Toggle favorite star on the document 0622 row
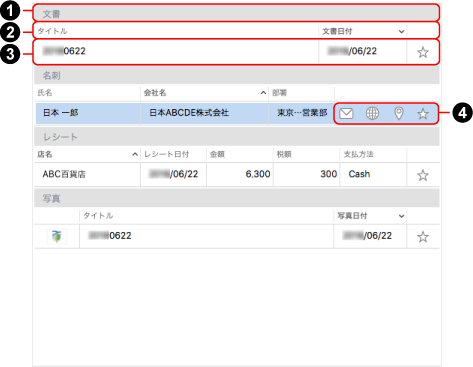Screen dimensions: 473x367 pyautogui.click(x=423, y=52)
